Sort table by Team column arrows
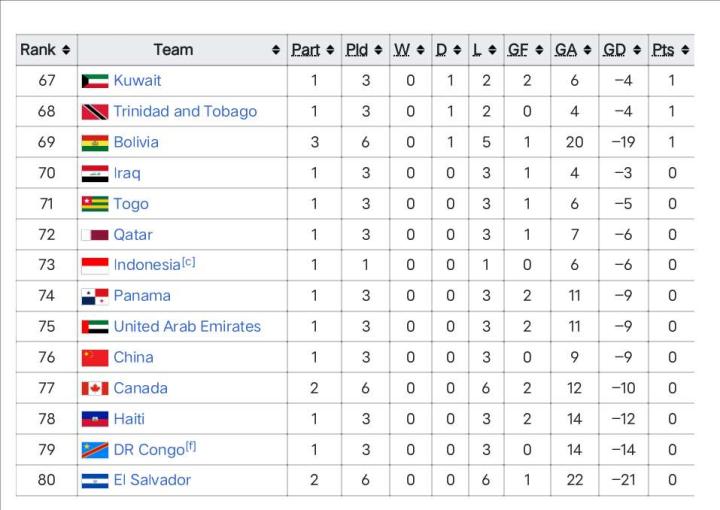The image size is (720, 510). pyautogui.click(x=276, y=50)
